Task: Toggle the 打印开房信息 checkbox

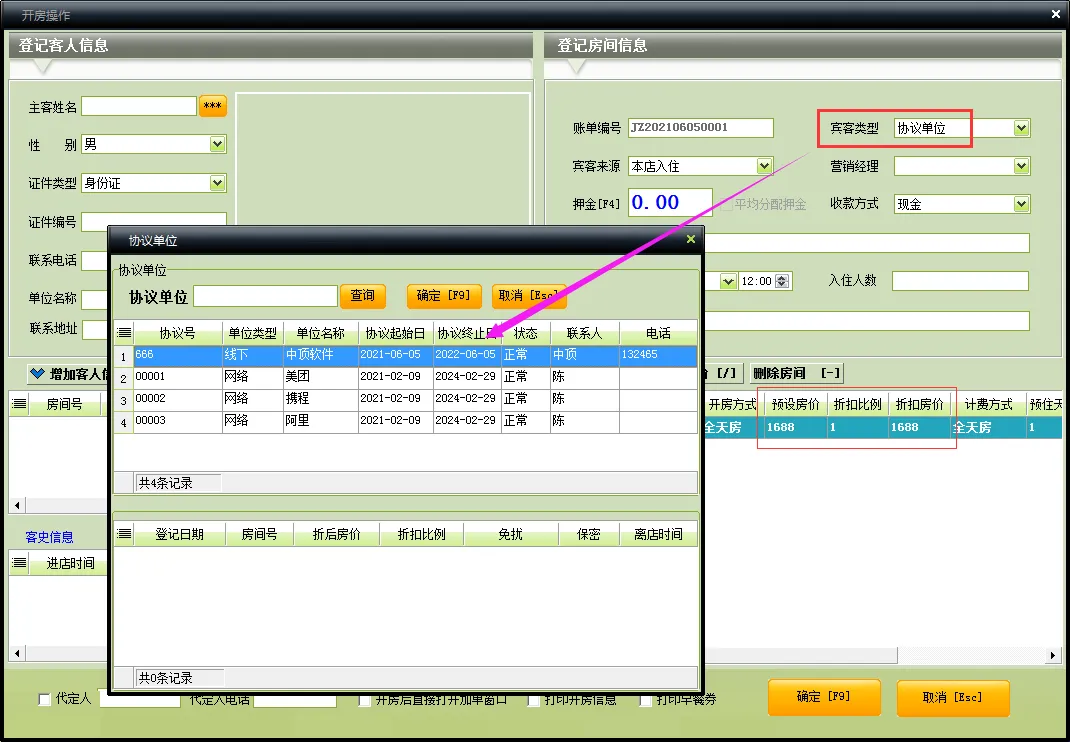Action: 534,700
